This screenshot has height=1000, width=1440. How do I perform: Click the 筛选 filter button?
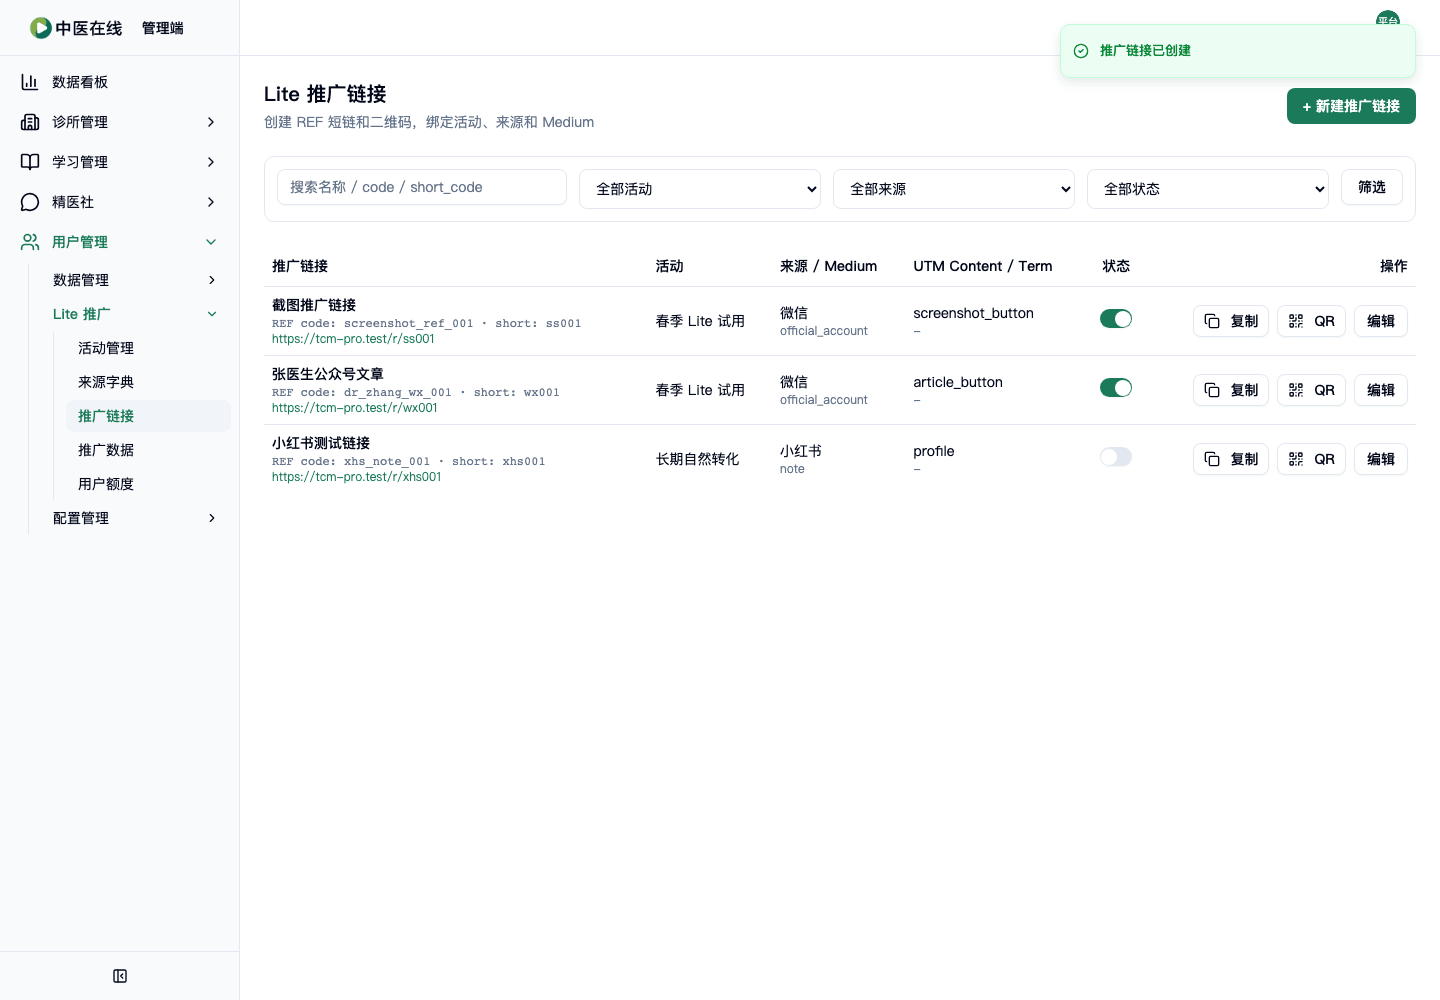click(1372, 187)
